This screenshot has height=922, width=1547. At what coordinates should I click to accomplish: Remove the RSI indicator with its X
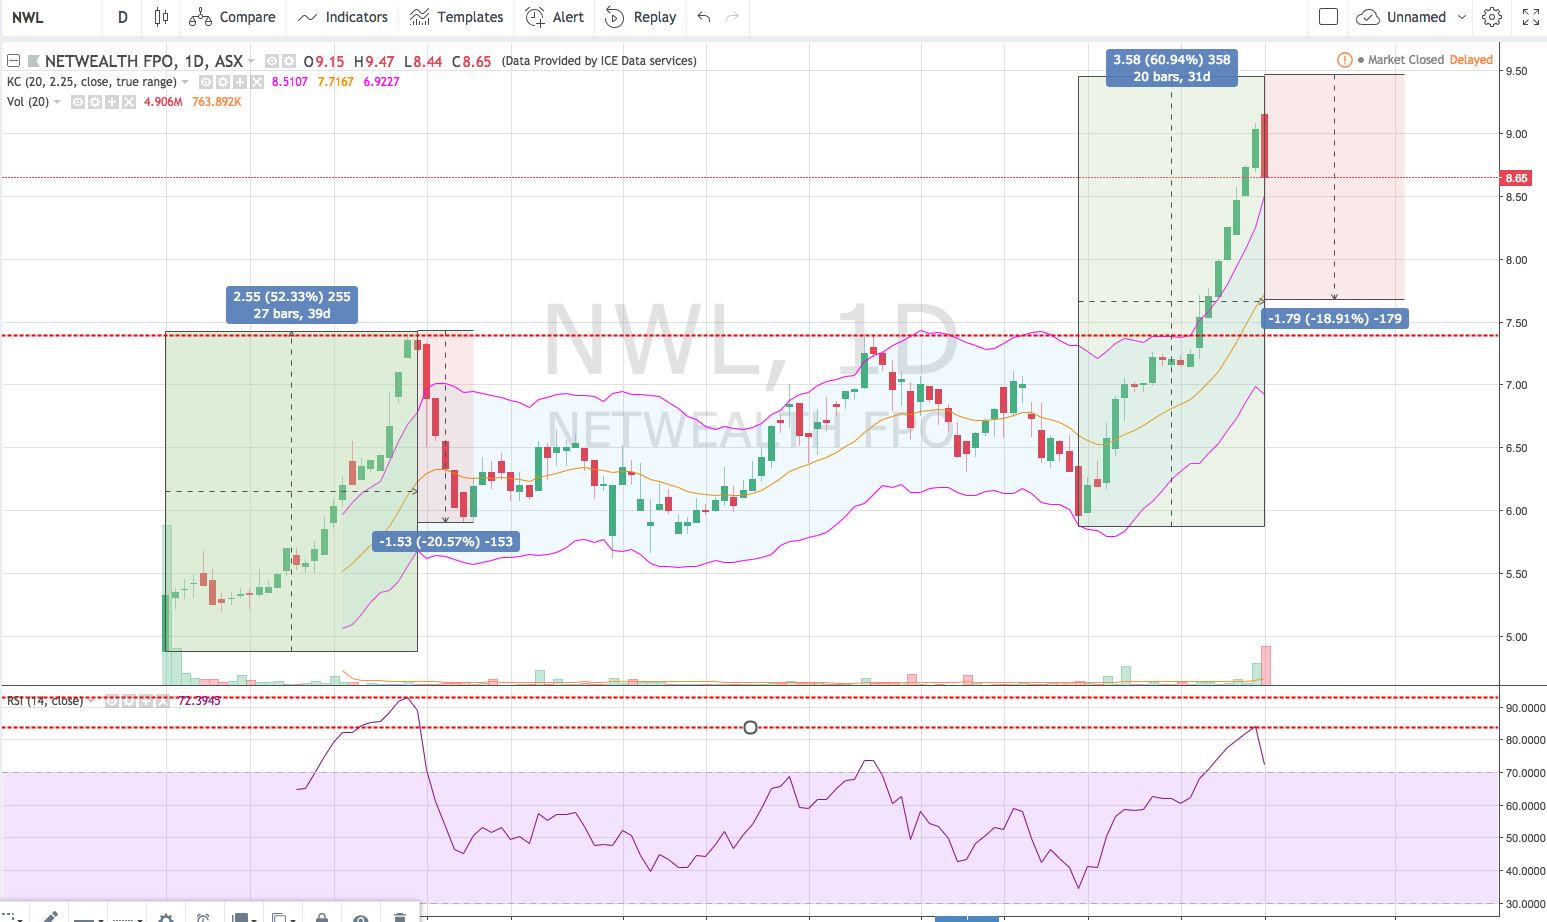pyautogui.click(x=163, y=701)
